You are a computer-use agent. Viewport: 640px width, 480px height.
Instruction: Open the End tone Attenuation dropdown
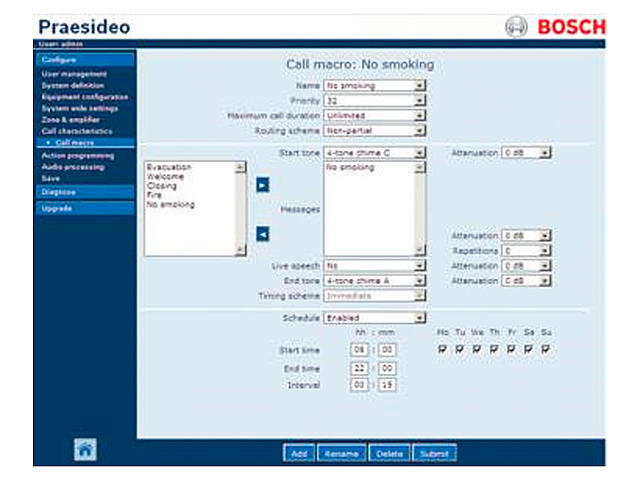(526, 281)
